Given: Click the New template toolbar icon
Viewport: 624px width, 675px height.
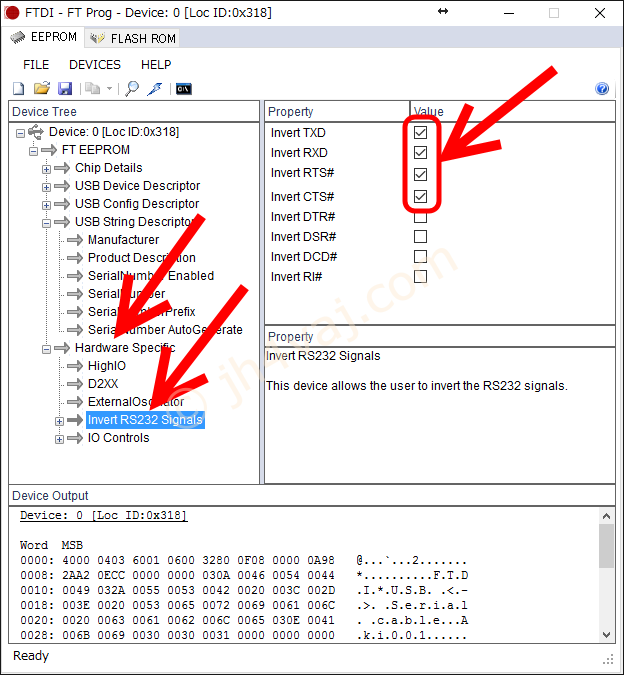Looking at the screenshot, I should [x=19, y=89].
